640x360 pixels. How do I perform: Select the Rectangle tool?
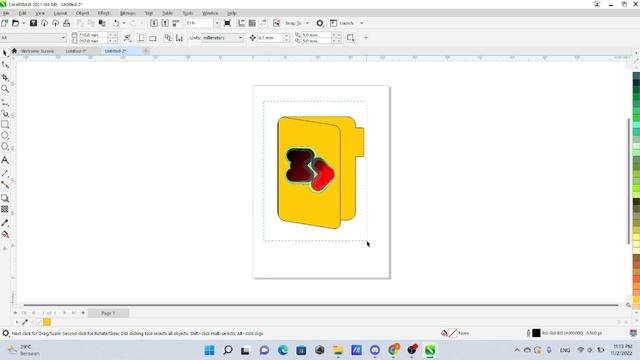coord(5,124)
